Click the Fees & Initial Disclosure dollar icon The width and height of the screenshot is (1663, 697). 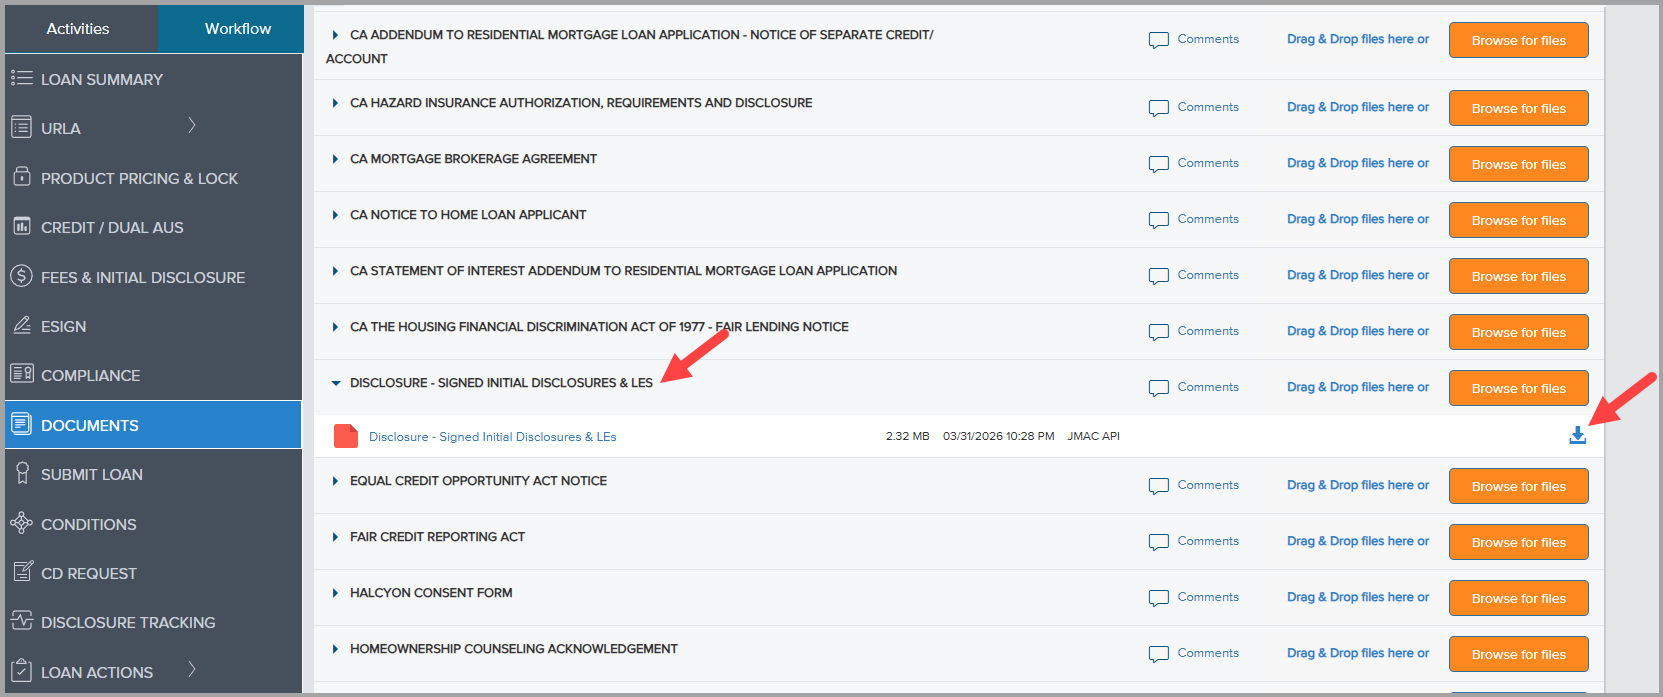(x=21, y=276)
